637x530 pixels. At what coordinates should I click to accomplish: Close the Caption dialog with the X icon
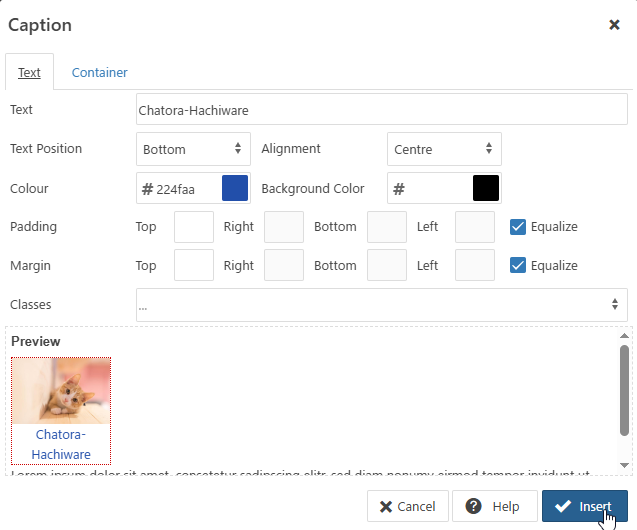[x=614, y=25]
